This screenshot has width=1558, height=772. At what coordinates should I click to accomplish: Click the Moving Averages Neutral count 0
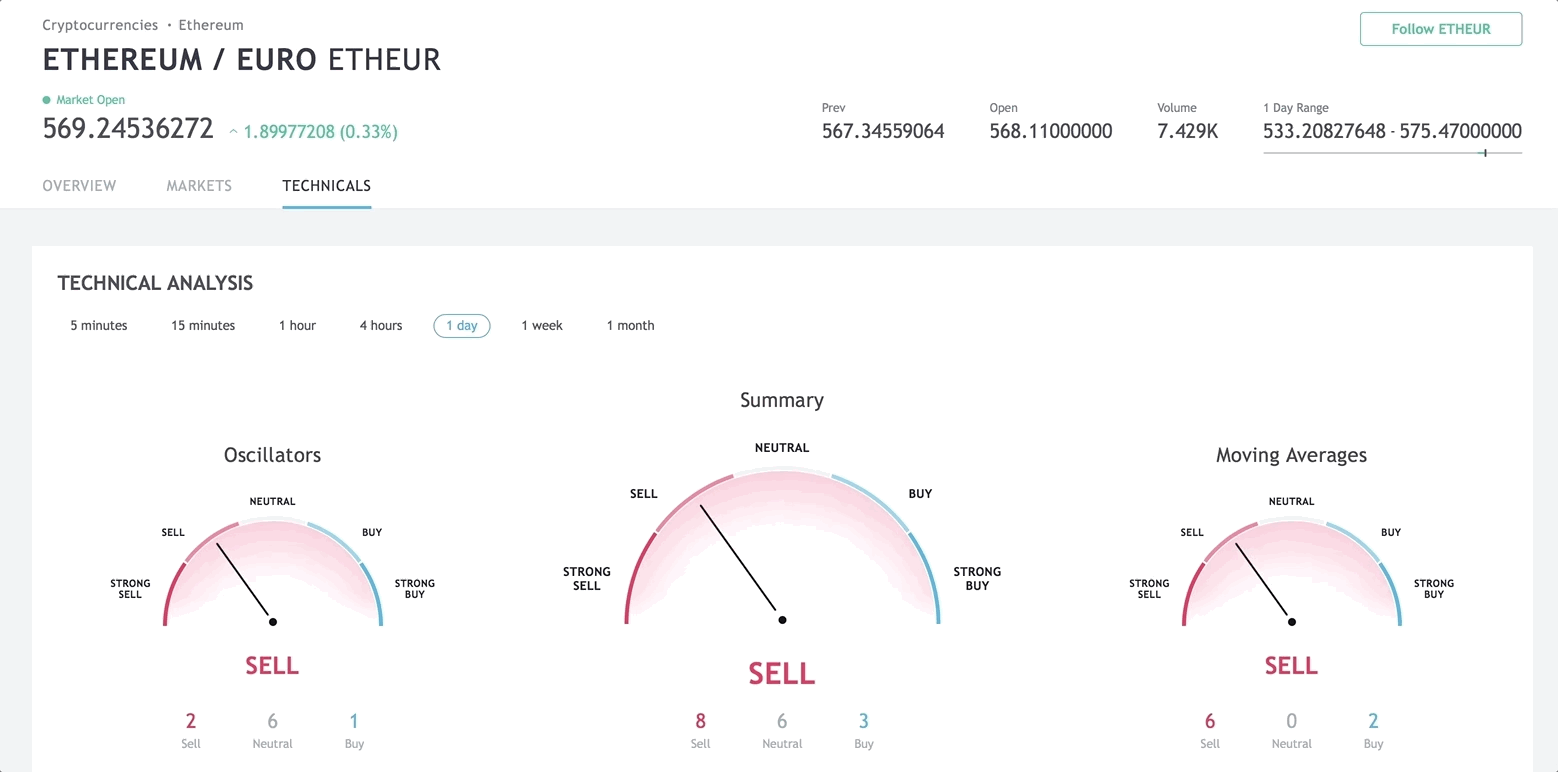(x=1292, y=721)
